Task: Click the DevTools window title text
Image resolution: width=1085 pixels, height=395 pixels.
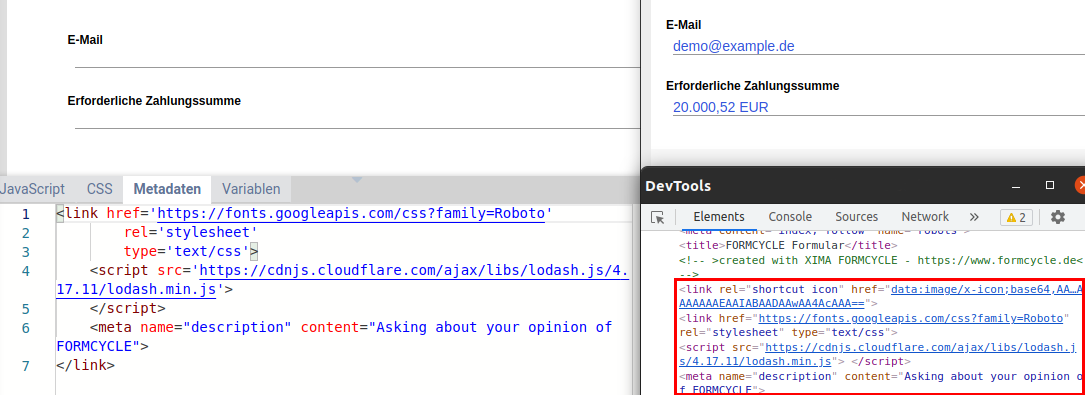Action: [x=677, y=186]
